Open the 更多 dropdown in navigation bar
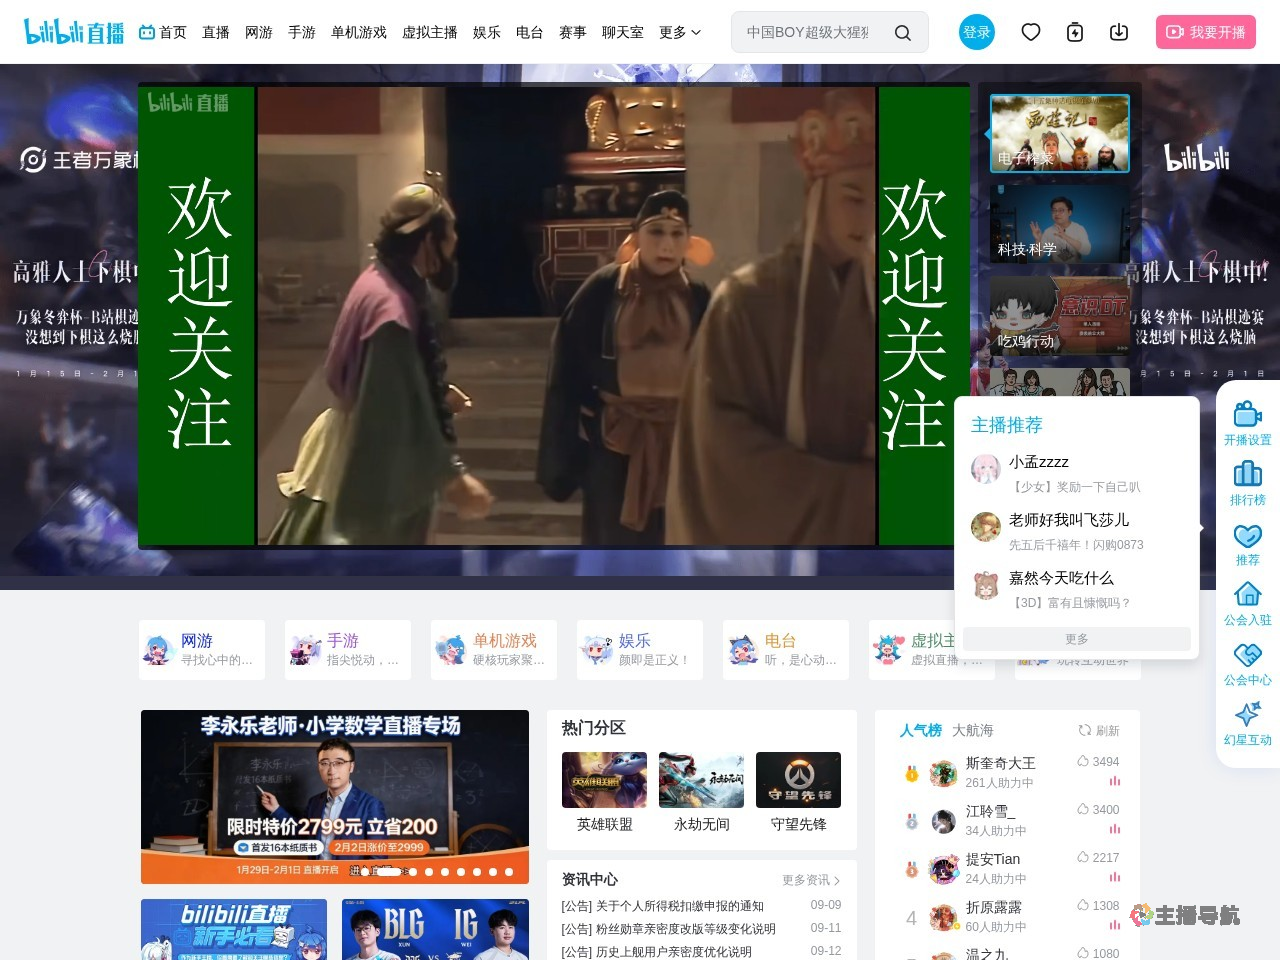Screen dimensions: 1280x960 tap(679, 32)
